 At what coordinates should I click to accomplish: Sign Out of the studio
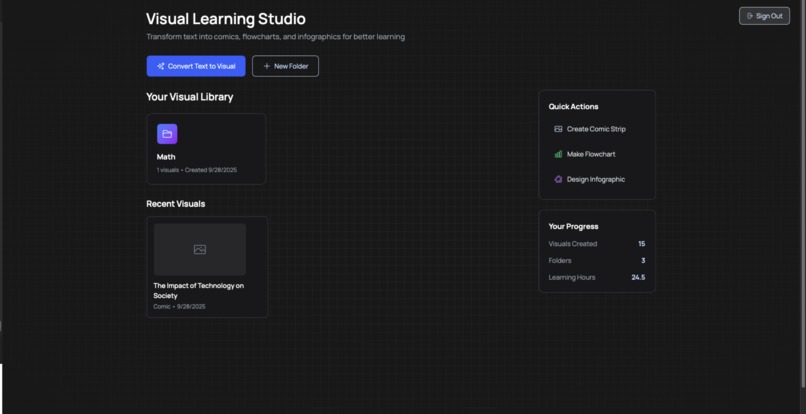764,16
